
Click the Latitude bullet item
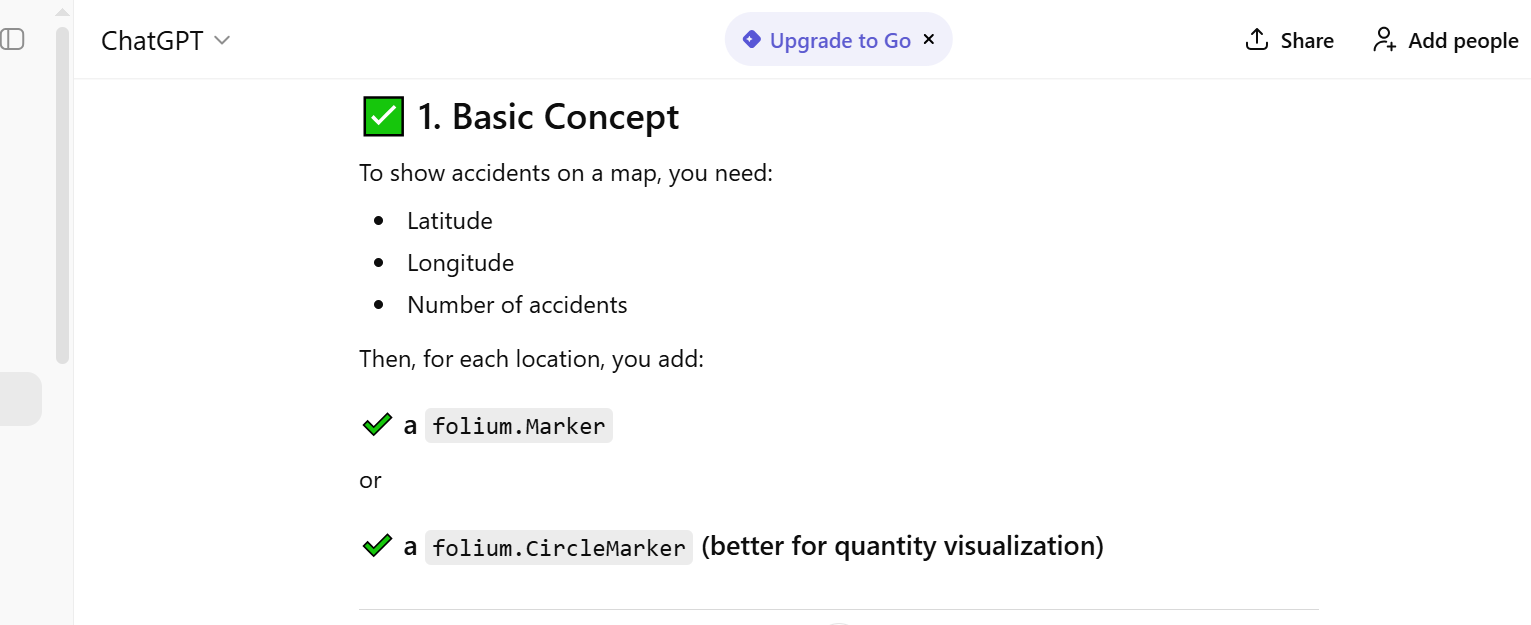(x=450, y=221)
